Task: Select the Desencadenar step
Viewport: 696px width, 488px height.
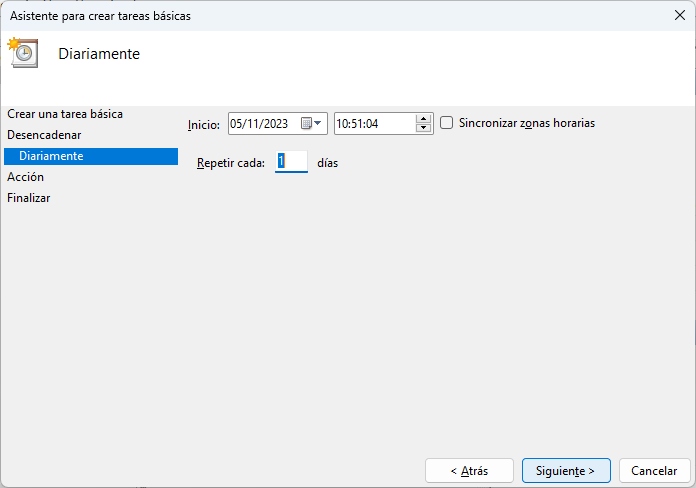Action: pos(44,135)
